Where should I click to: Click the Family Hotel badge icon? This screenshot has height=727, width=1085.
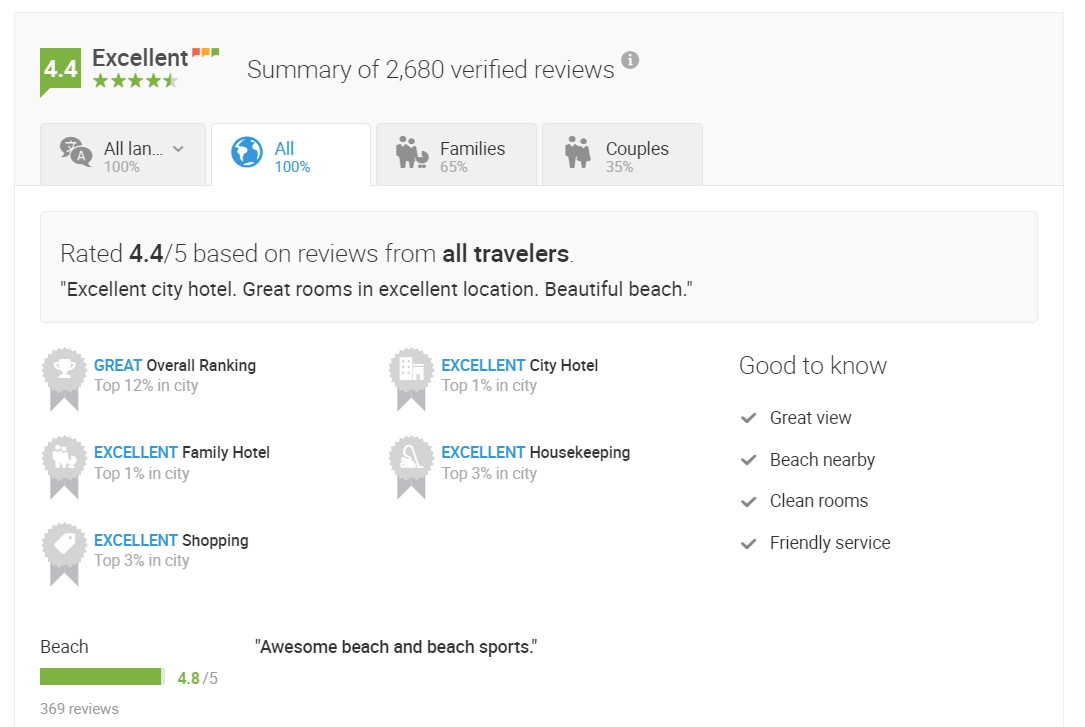64,459
